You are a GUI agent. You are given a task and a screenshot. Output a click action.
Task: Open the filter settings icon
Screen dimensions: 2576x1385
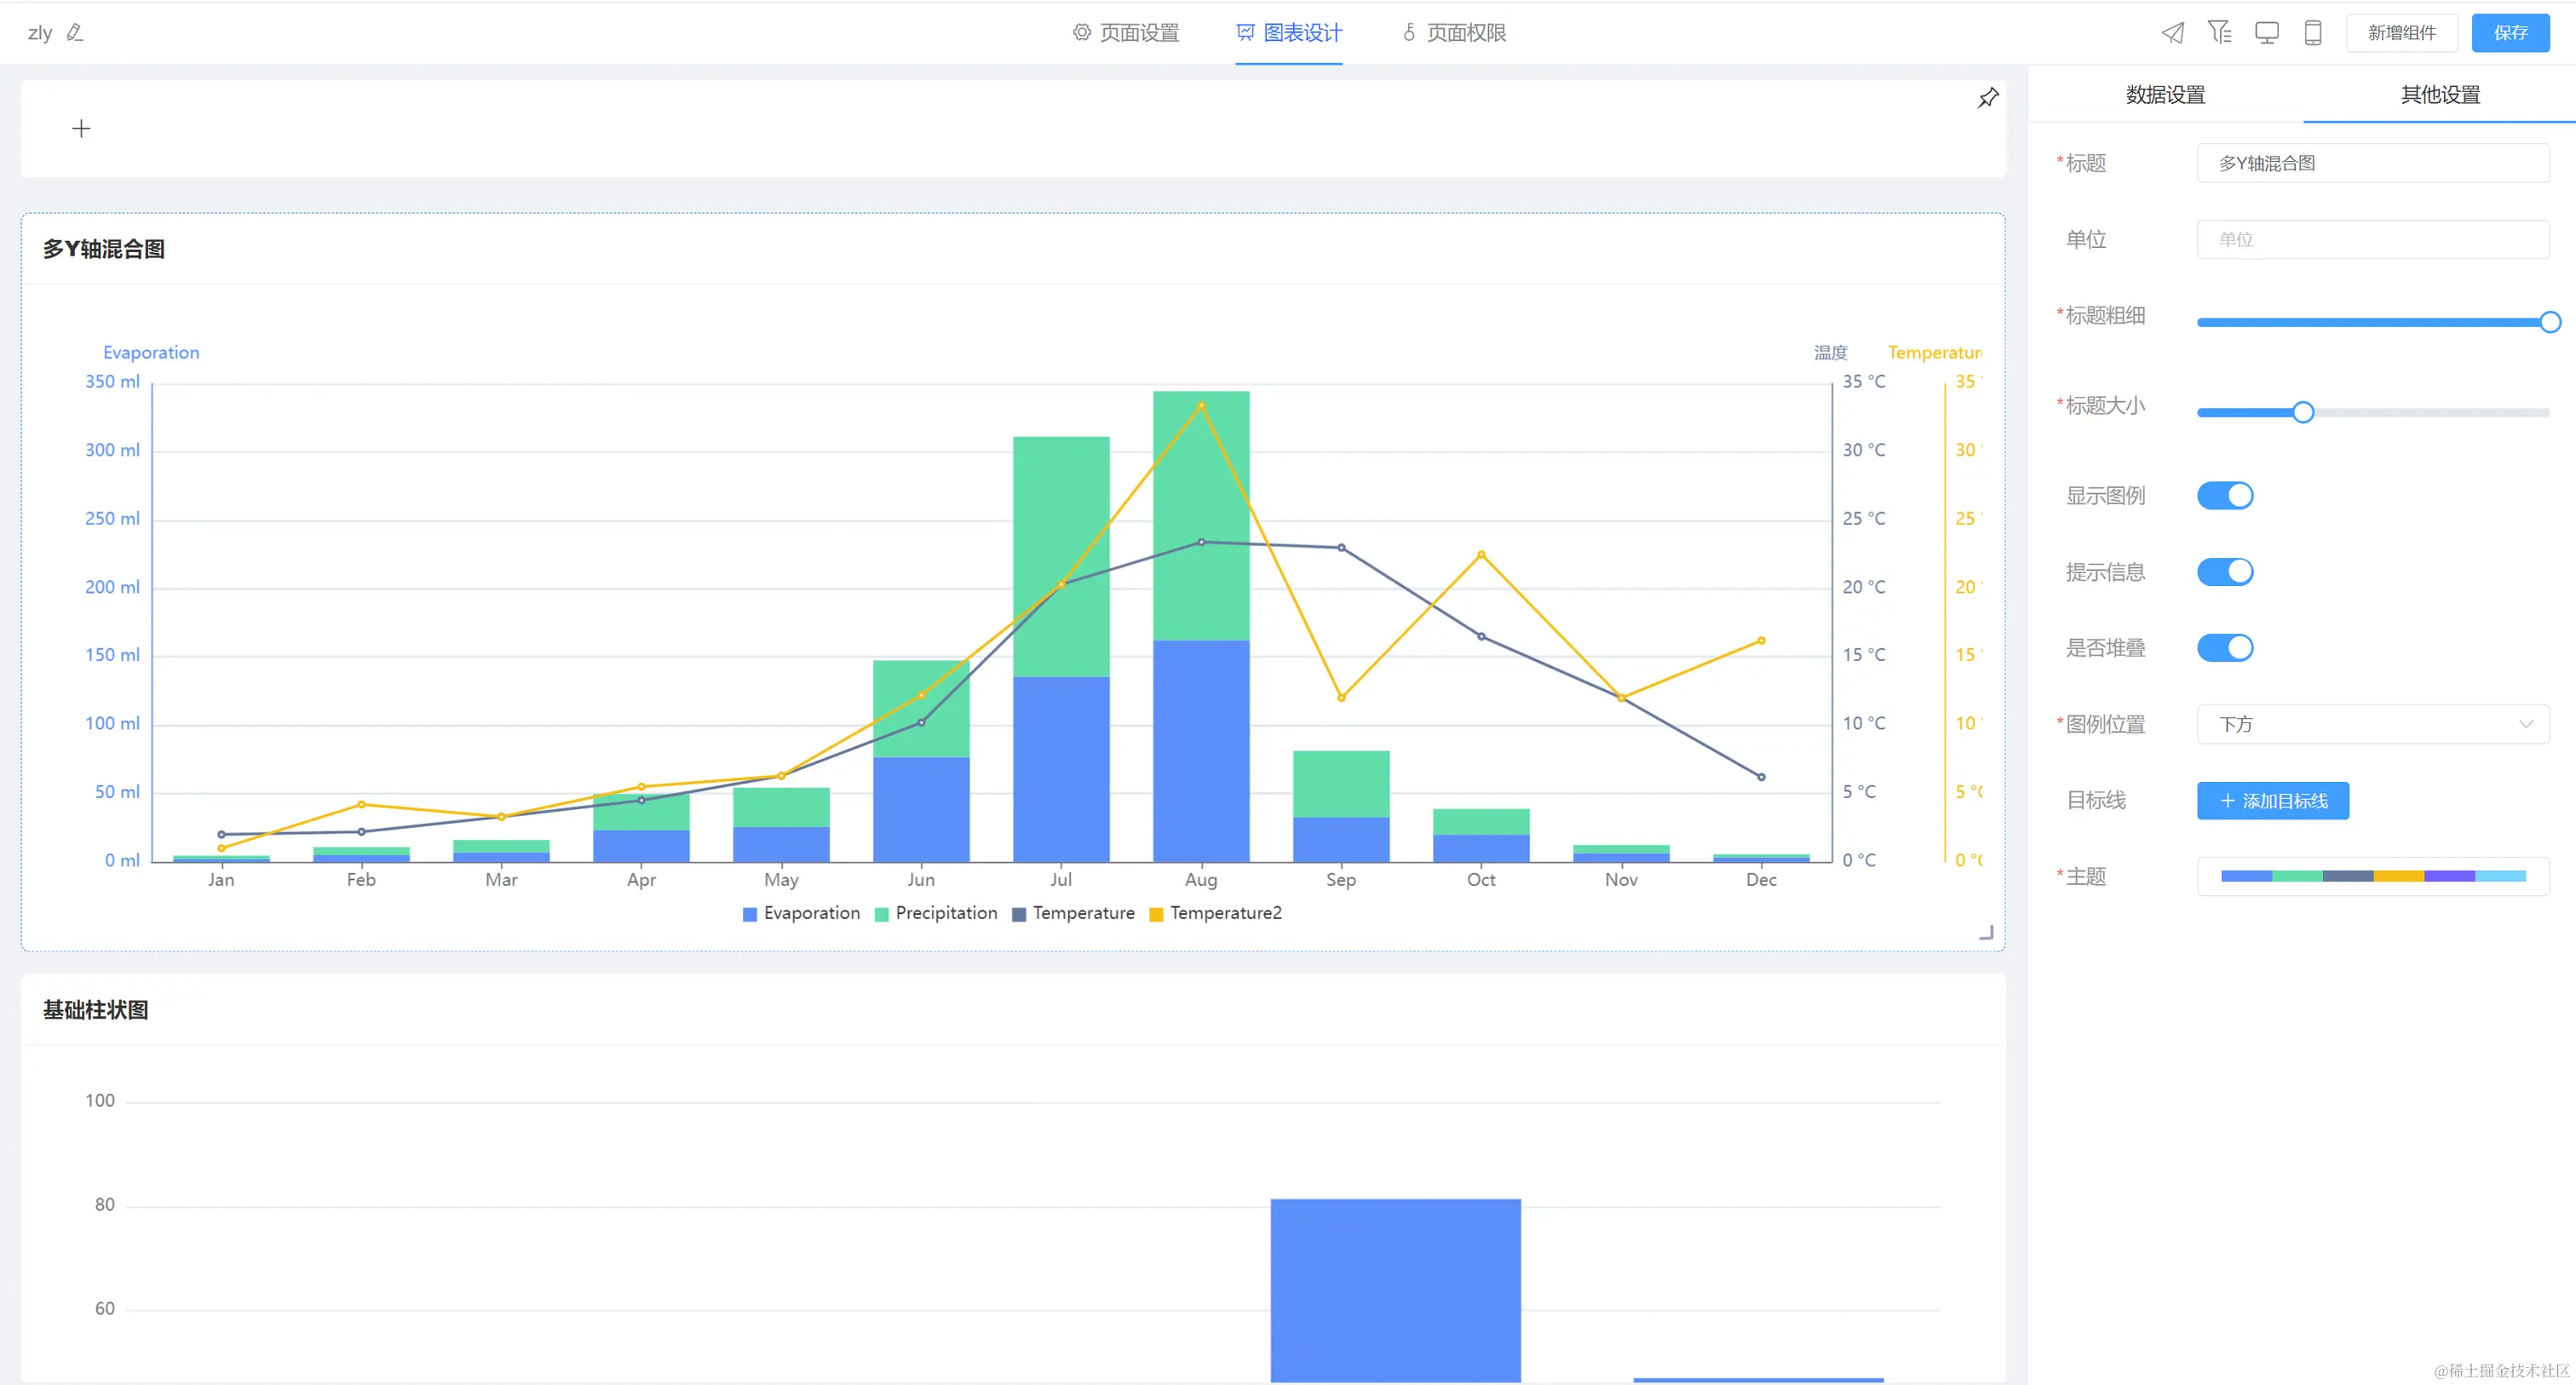point(2219,33)
